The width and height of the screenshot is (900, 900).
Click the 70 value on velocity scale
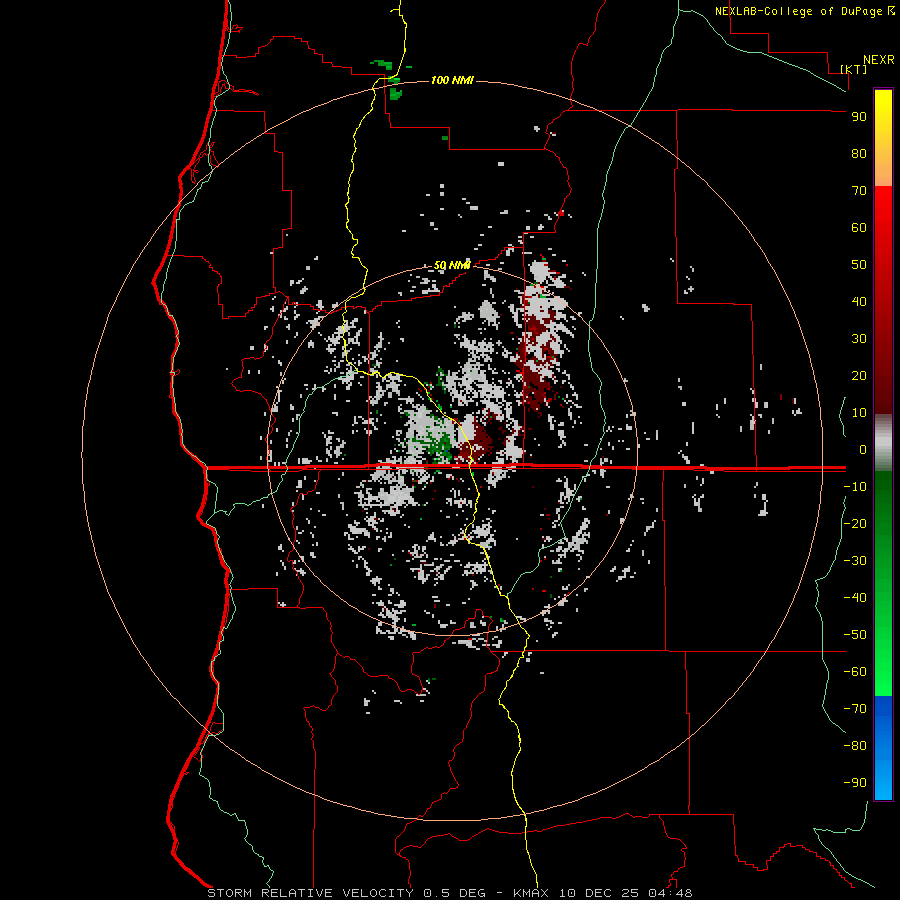859,191
